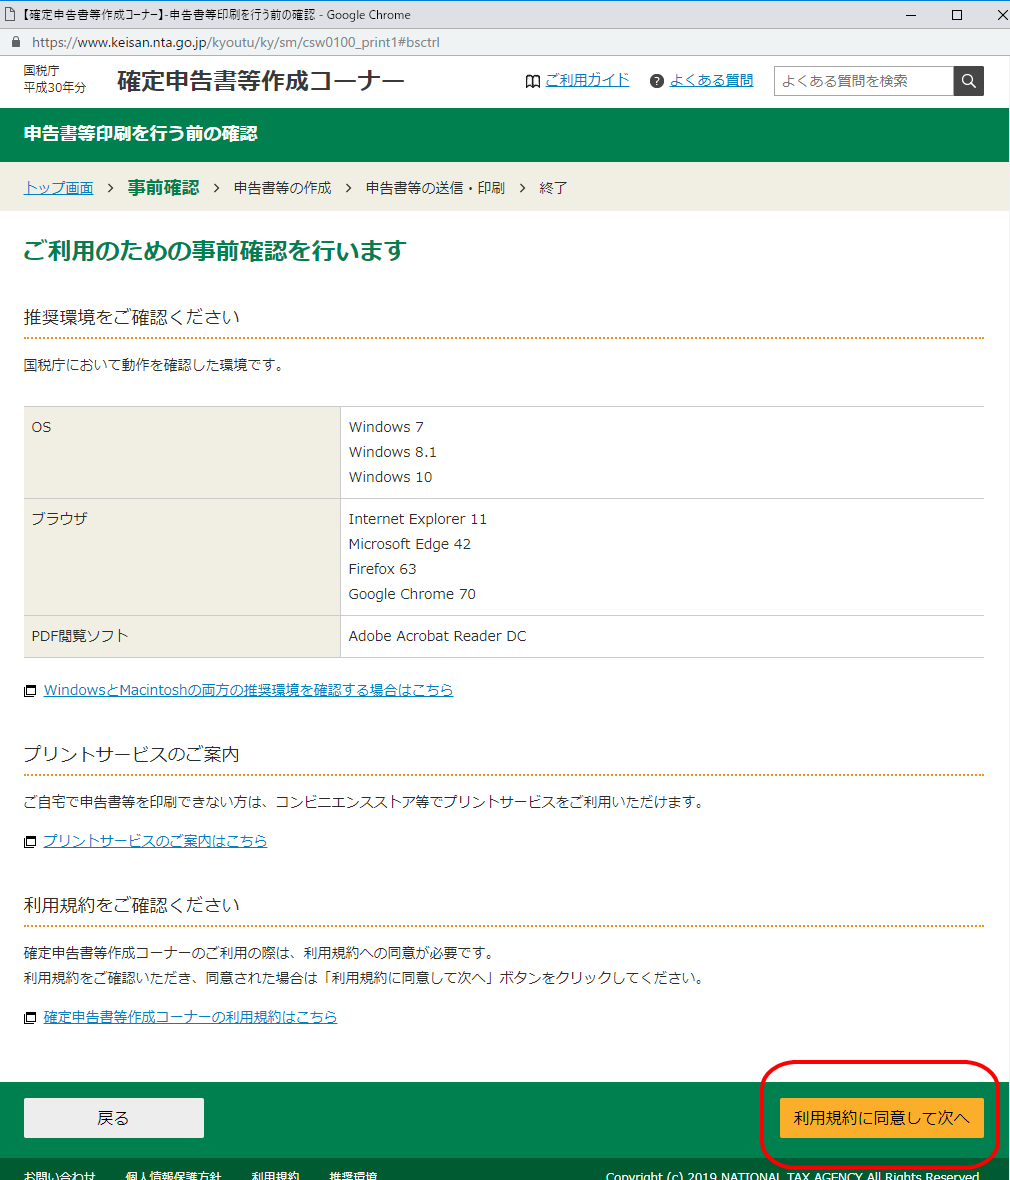The height and width of the screenshot is (1180, 1010).
Task: Focus the よくある質問を検索 search field
Action: point(863,81)
